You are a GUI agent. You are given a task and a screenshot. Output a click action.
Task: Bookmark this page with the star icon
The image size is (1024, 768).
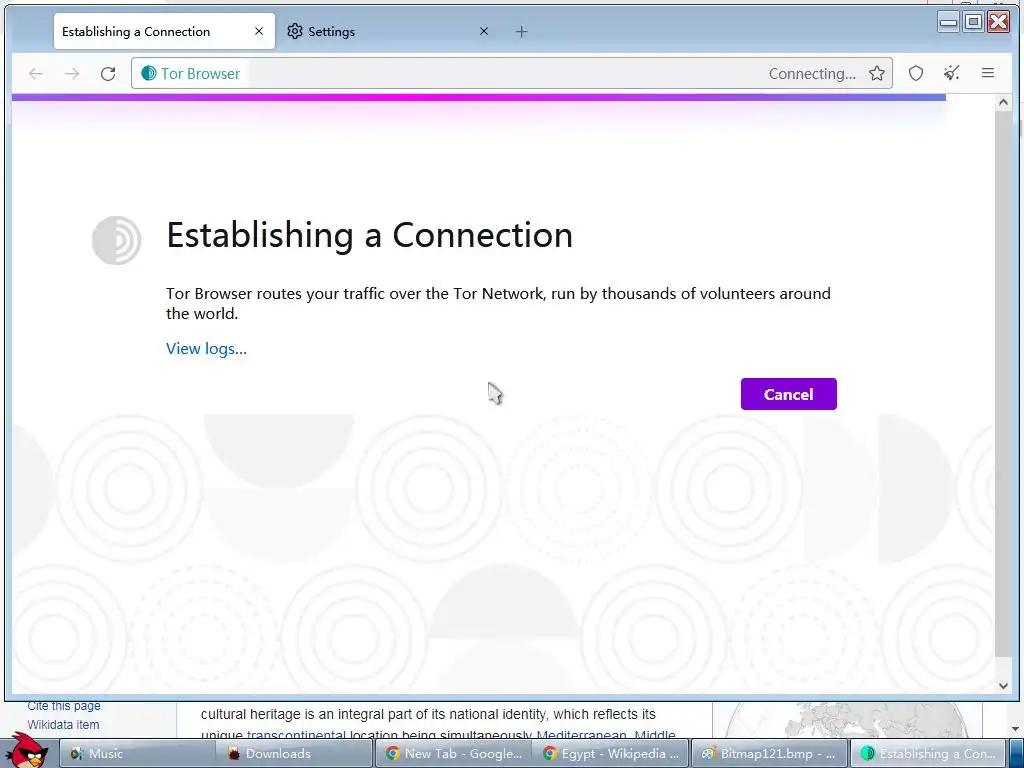(x=876, y=73)
